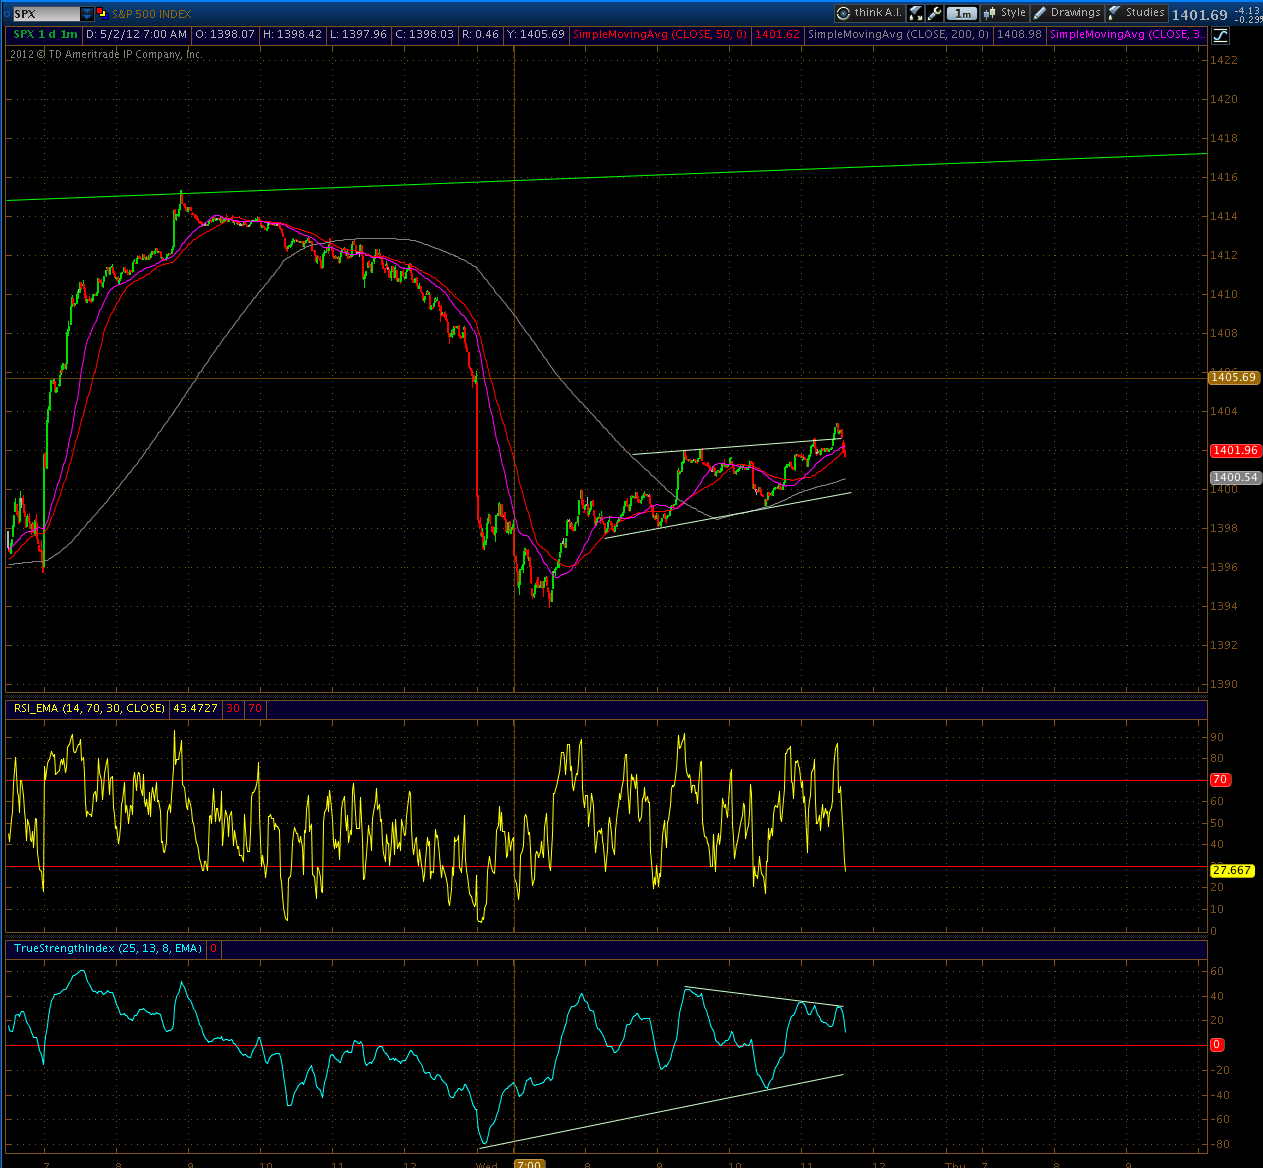This screenshot has height=1168, width=1263.
Task: Click the red 70 RSI axis bubble
Action: pos(1220,780)
